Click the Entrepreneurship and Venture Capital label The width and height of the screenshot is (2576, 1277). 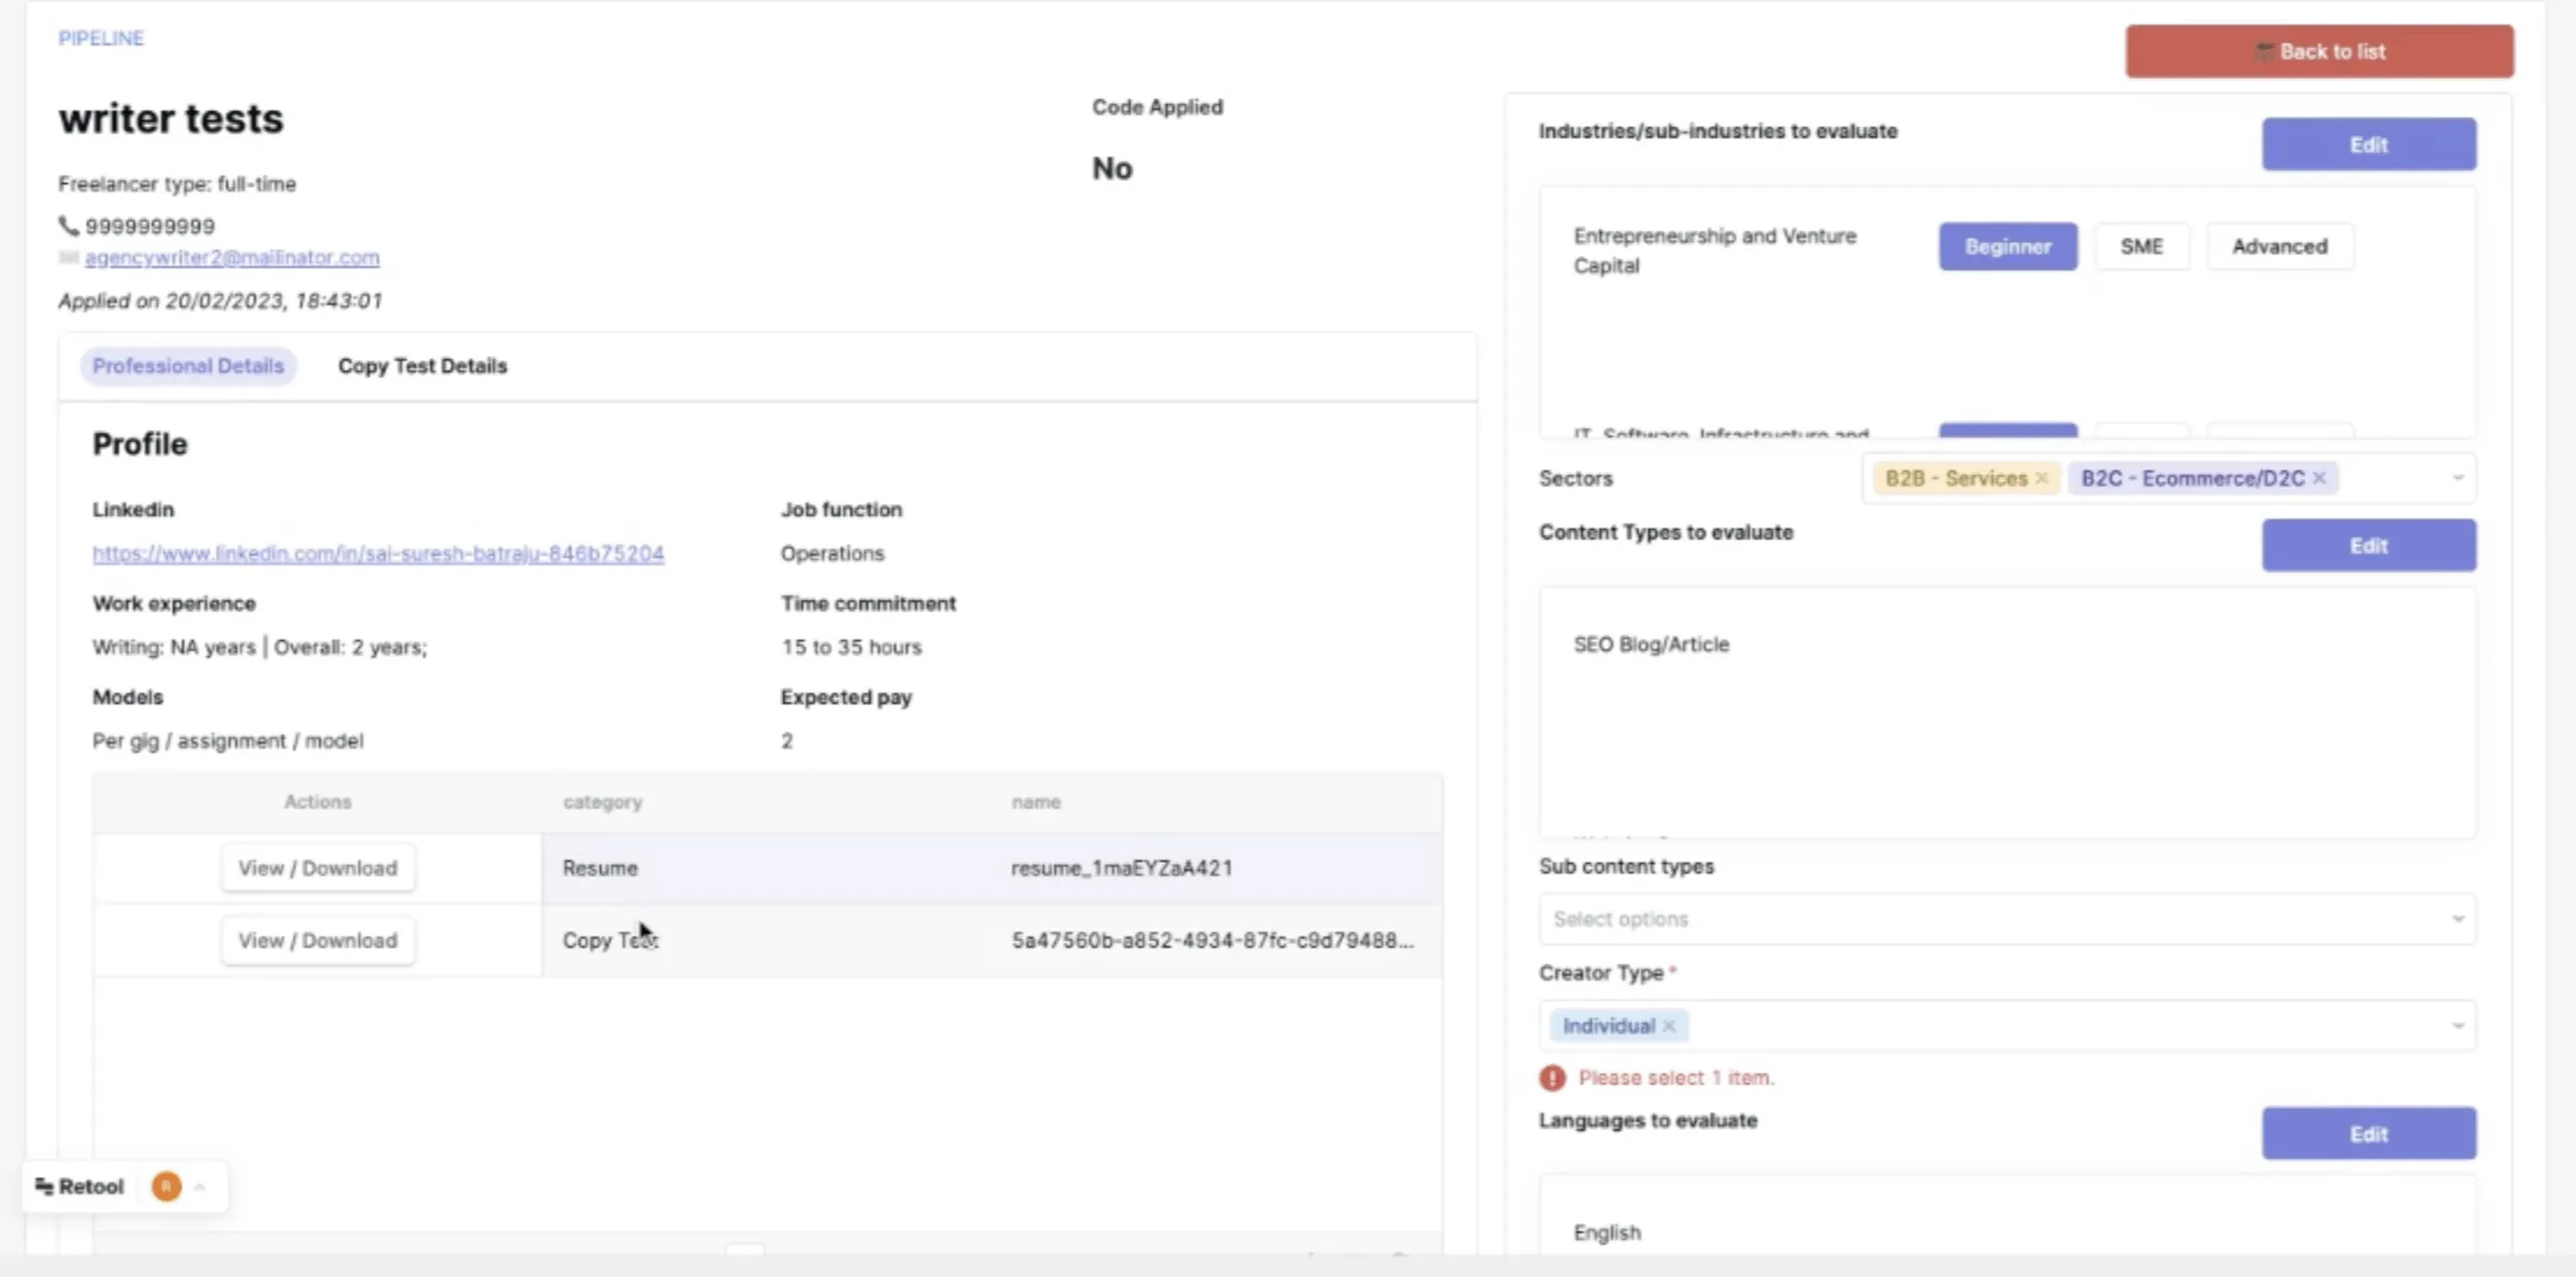tap(1714, 250)
